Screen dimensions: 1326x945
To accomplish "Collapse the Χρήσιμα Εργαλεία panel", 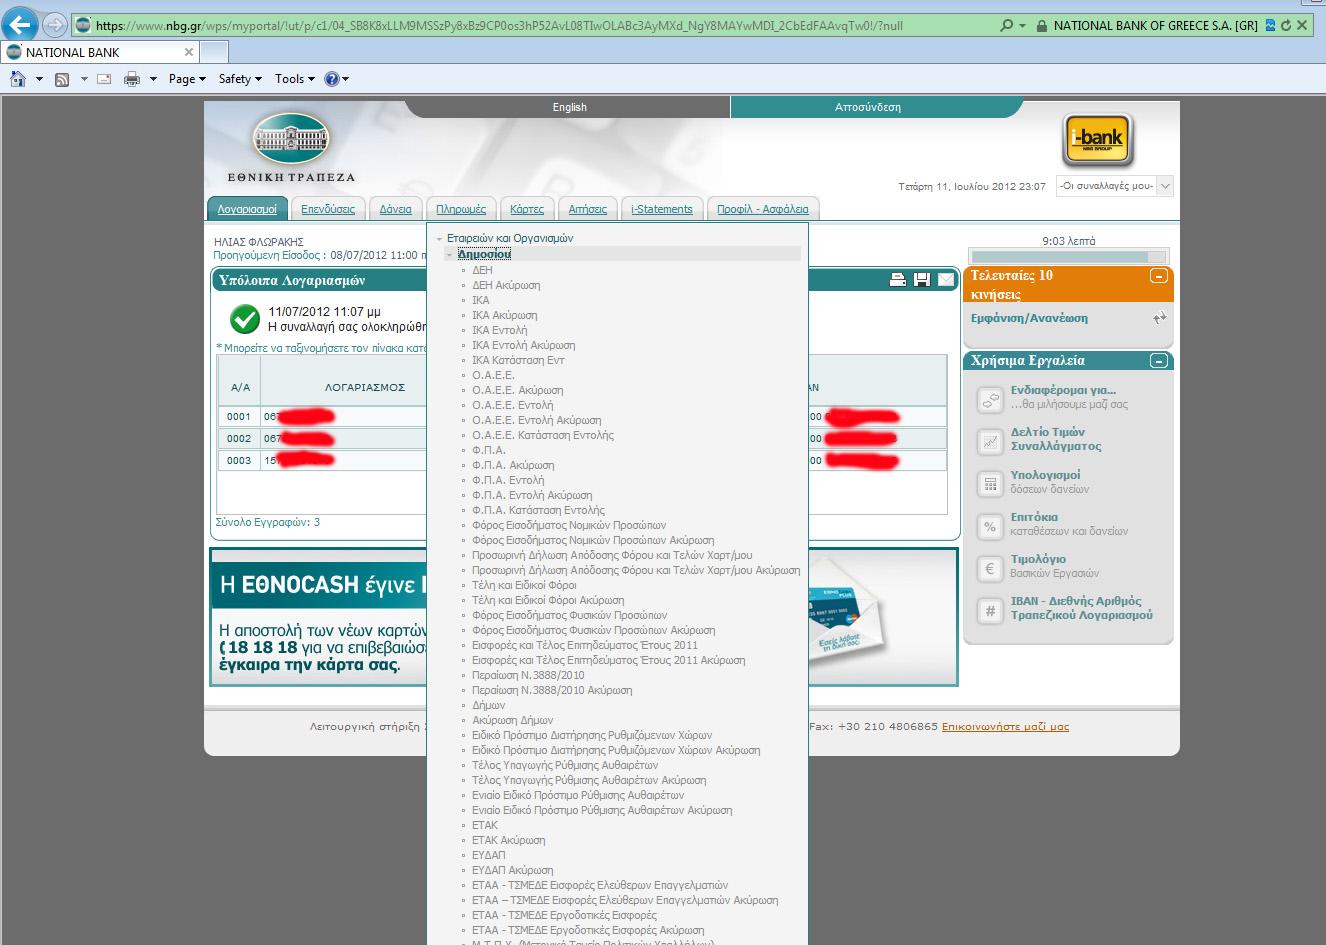I will coord(1158,361).
